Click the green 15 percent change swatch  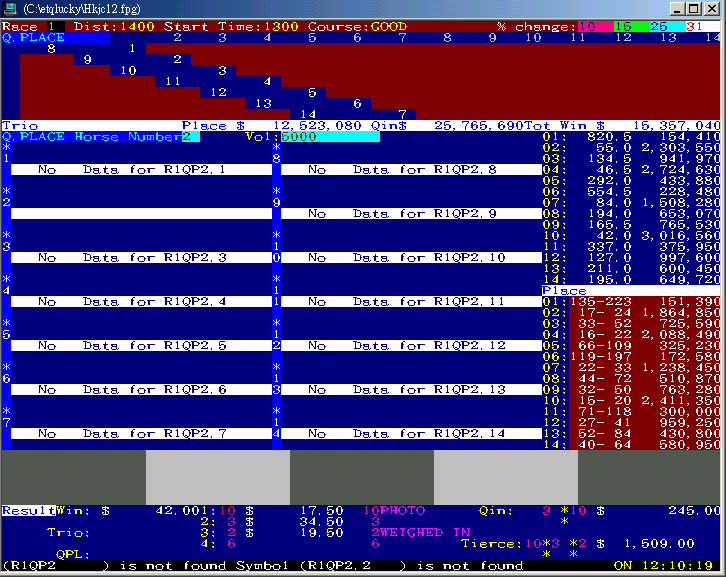623,26
